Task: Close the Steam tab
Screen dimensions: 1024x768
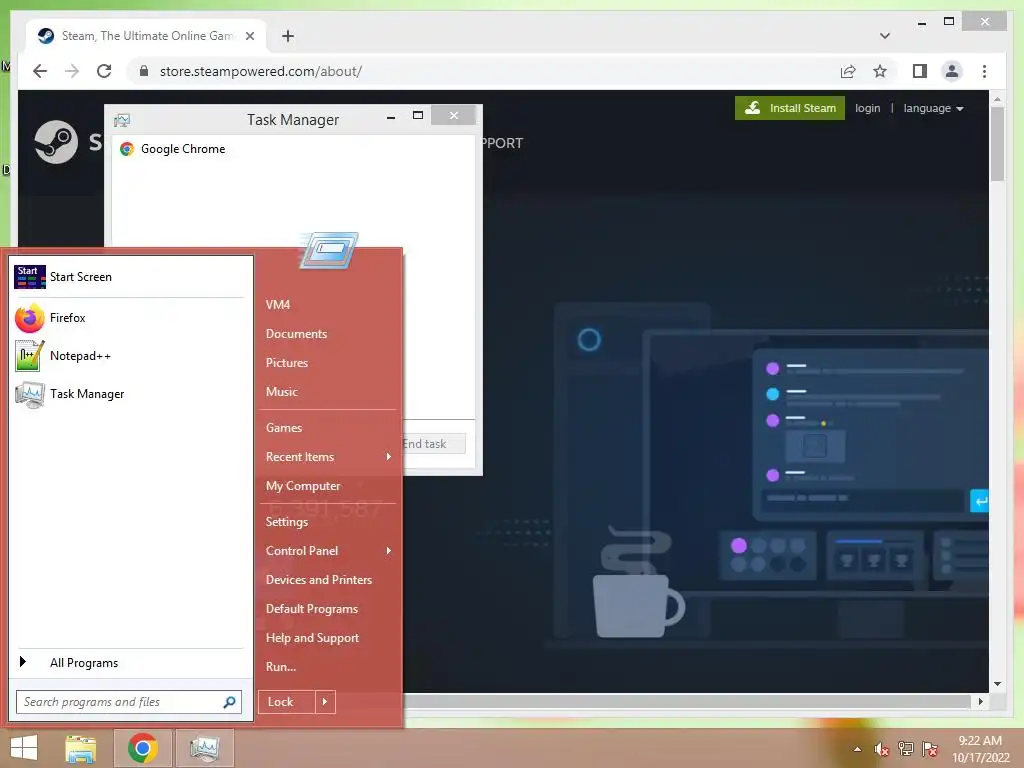Action: click(x=249, y=36)
